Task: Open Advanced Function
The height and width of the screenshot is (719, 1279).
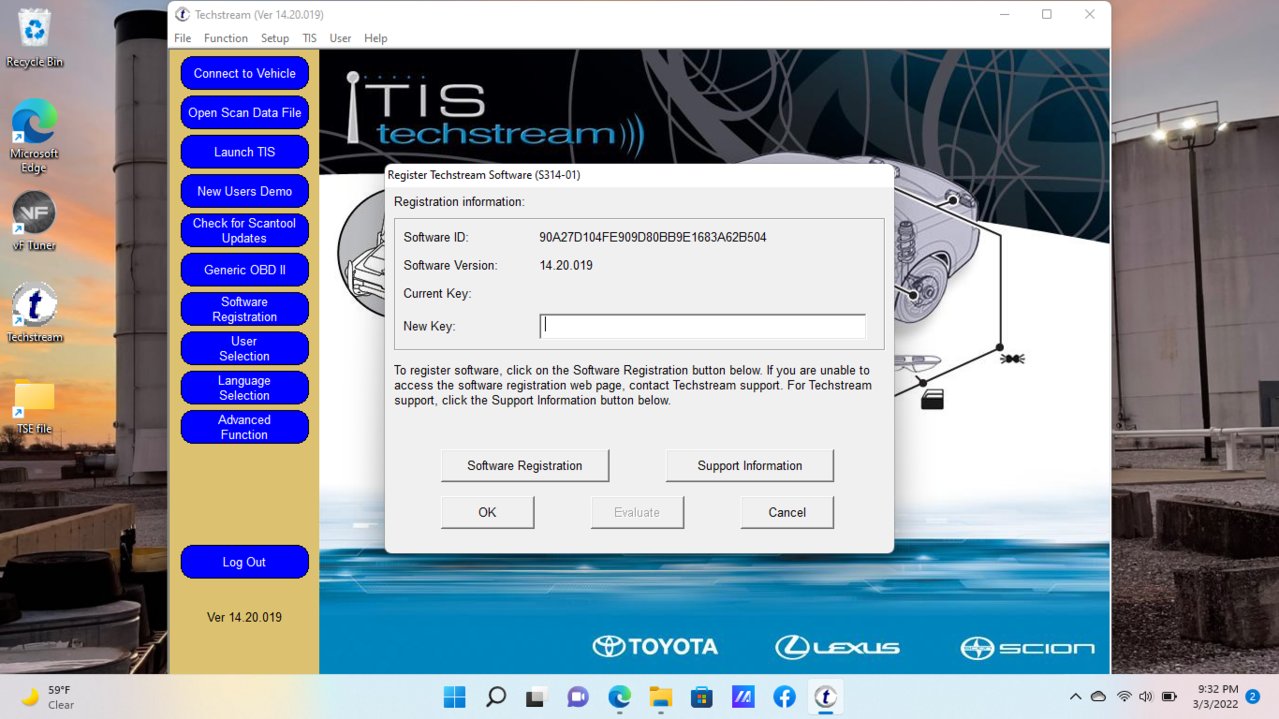Action: click(x=245, y=427)
